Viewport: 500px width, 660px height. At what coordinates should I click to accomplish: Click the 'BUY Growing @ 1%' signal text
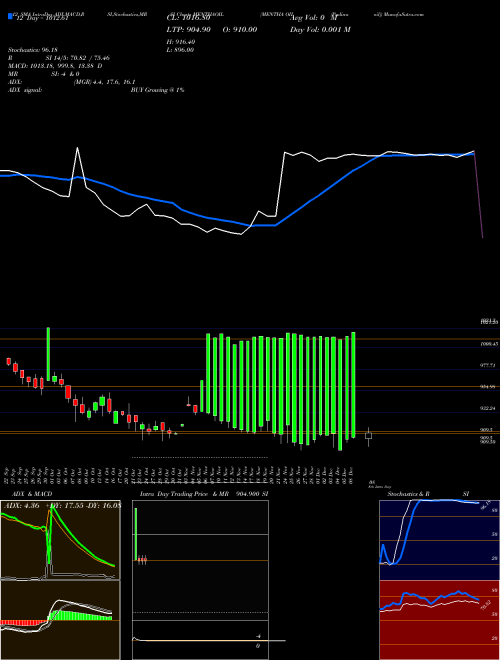157,90
